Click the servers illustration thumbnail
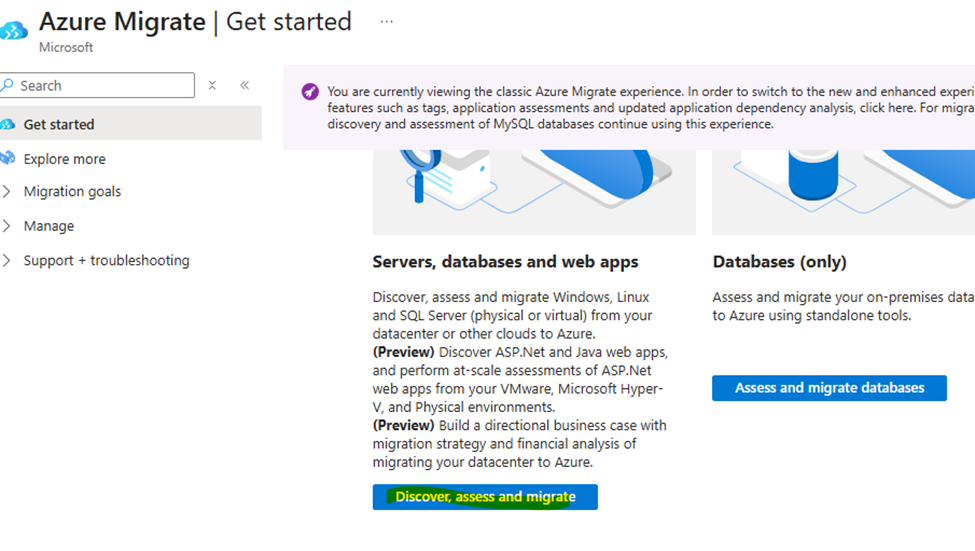This screenshot has width=975, height=551. click(534, 192)
